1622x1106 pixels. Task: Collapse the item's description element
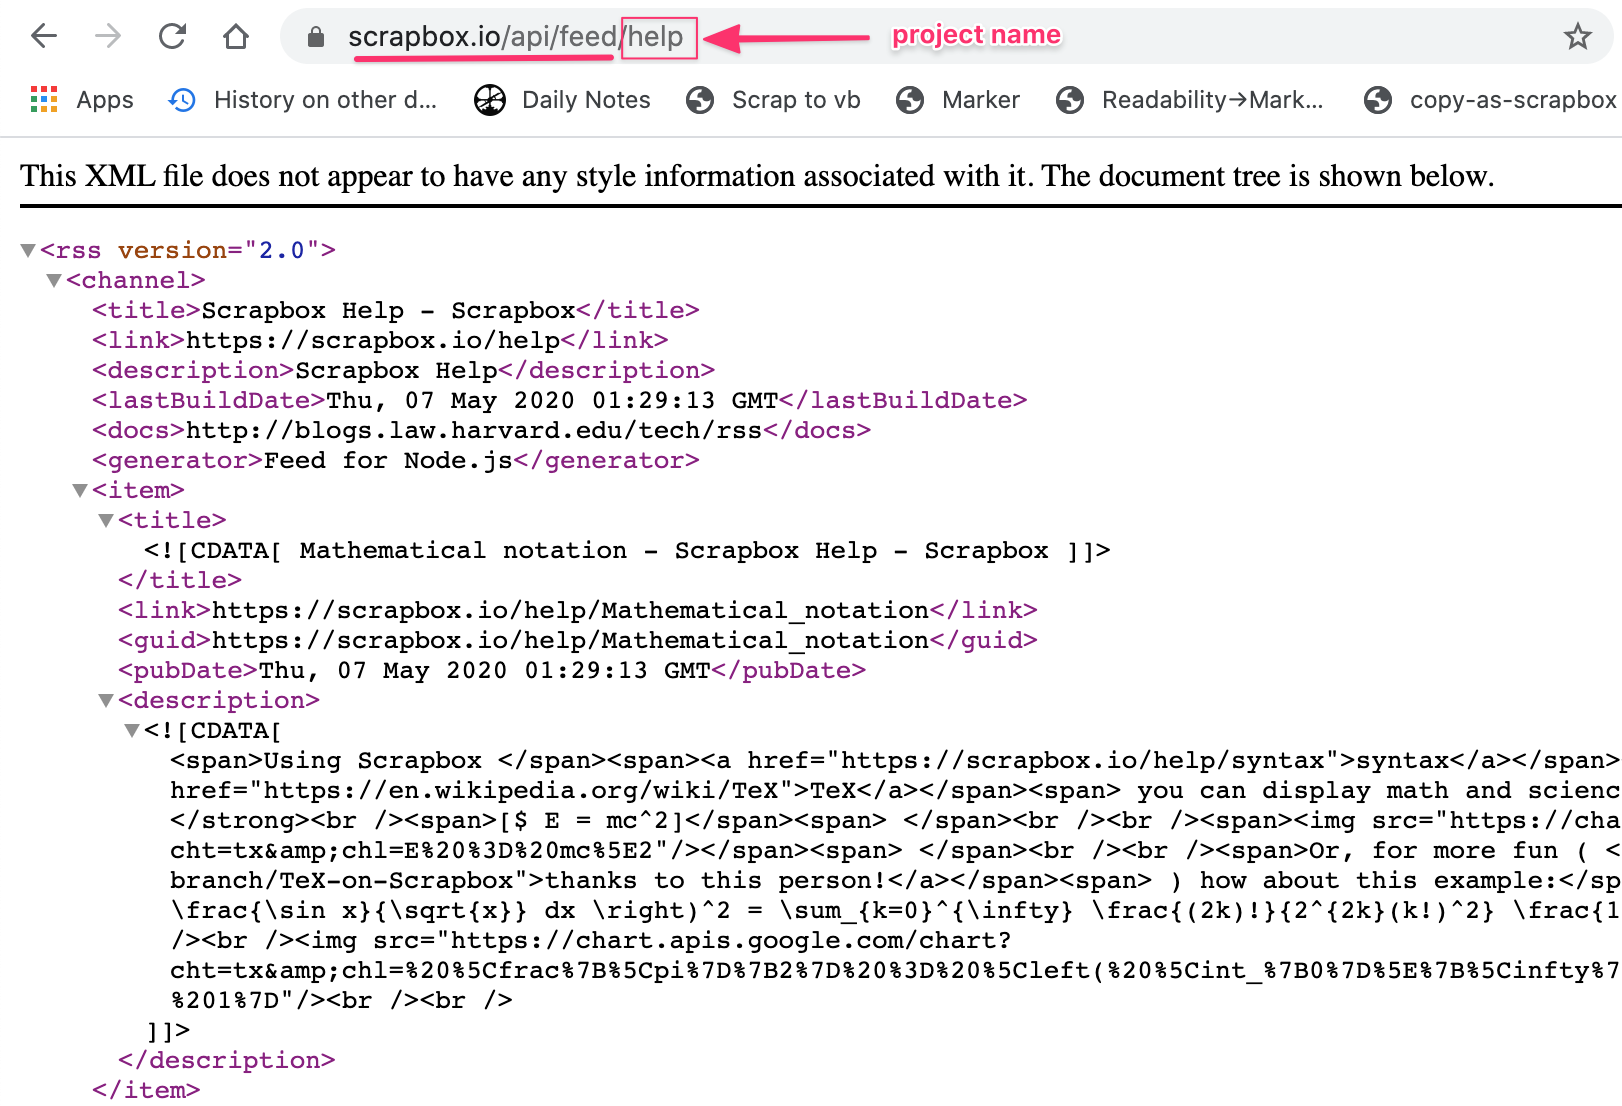pos(106,700)
